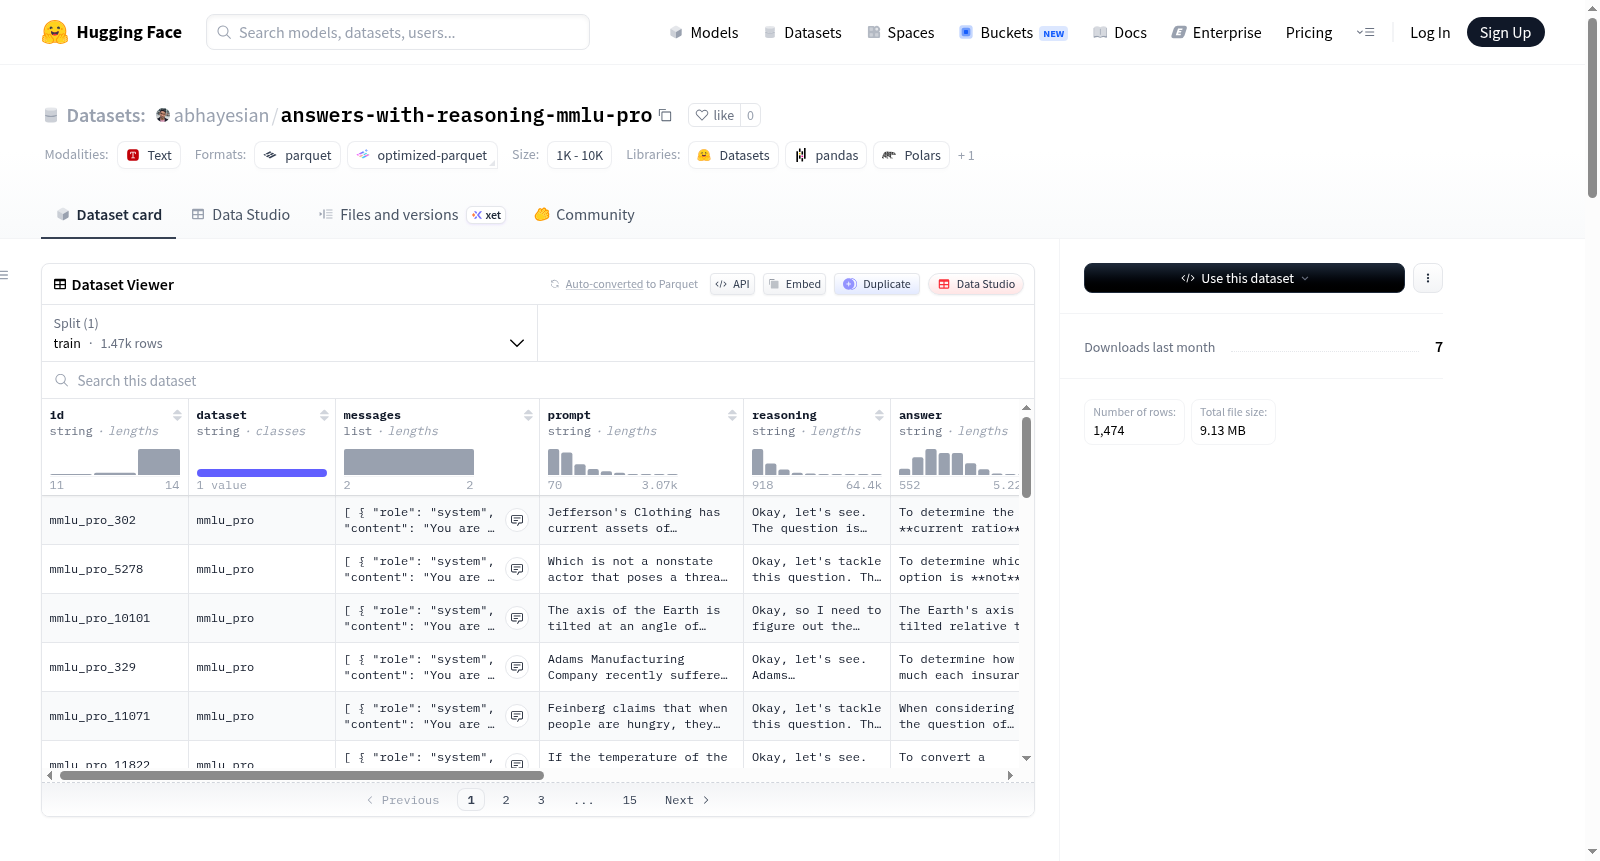Click the Embed button
The height and width of the screenshot is (861, 1600).
[794, 284]
